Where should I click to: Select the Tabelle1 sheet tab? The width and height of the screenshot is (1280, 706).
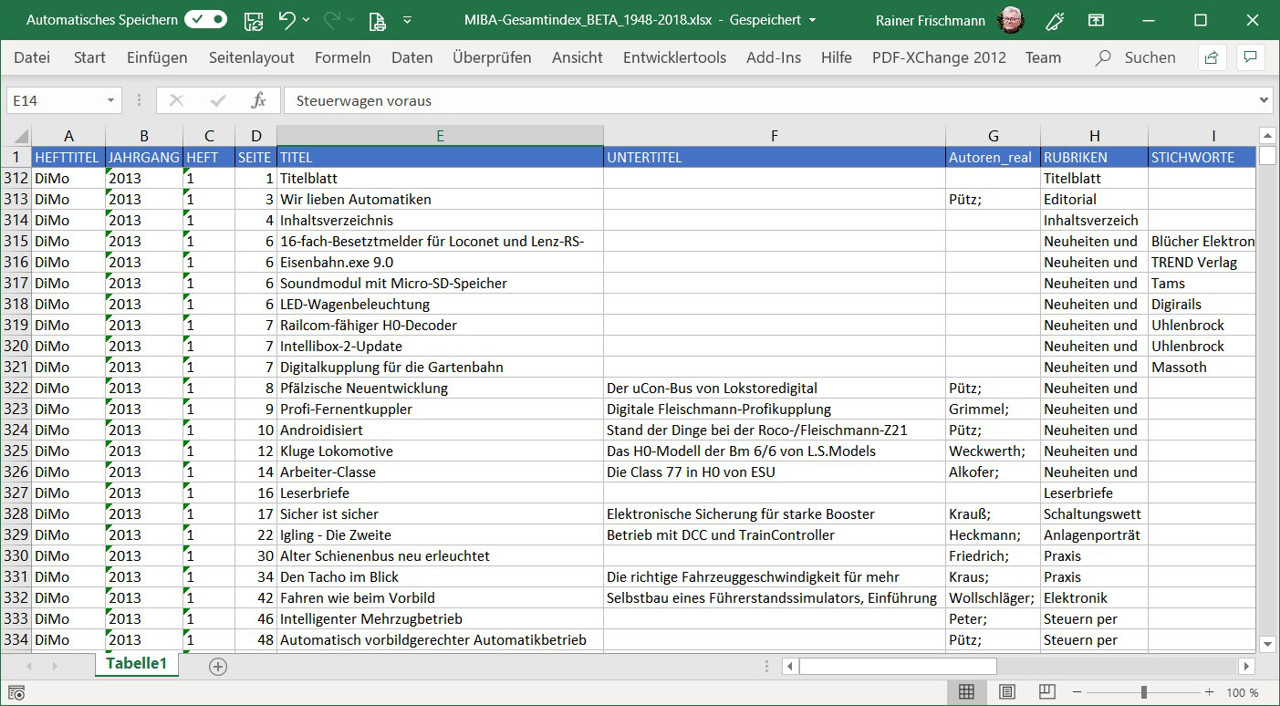136,664
